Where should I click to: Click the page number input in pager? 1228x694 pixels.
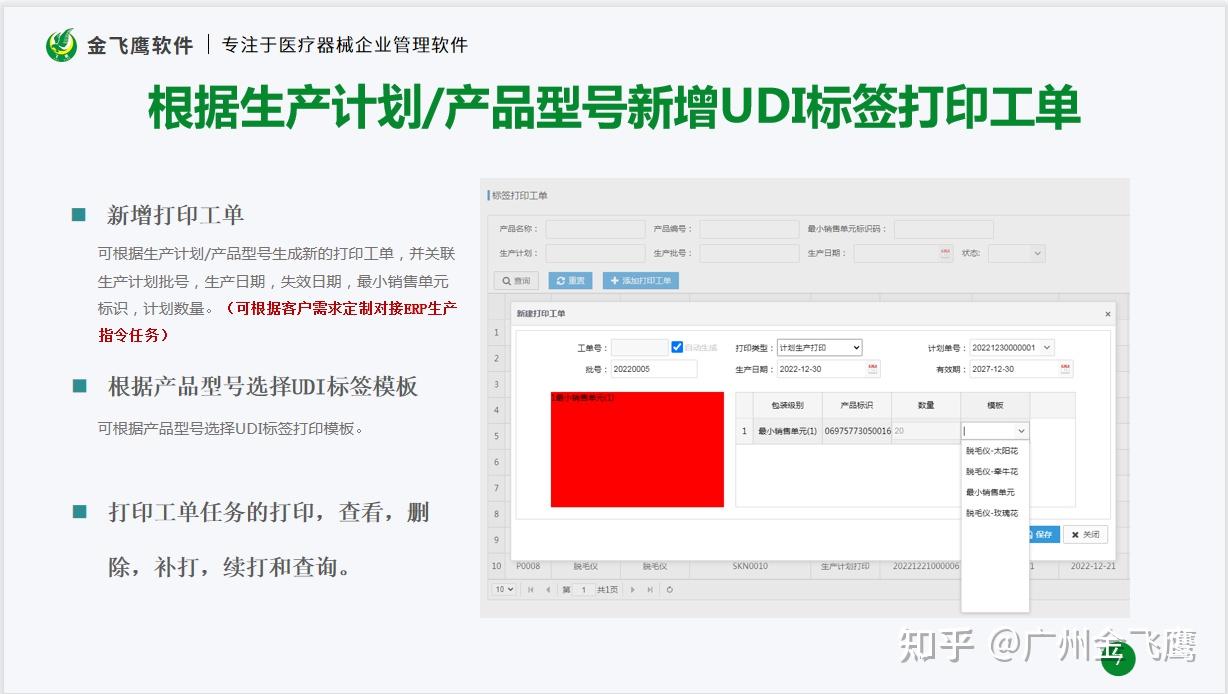click(x=584, y=590)
